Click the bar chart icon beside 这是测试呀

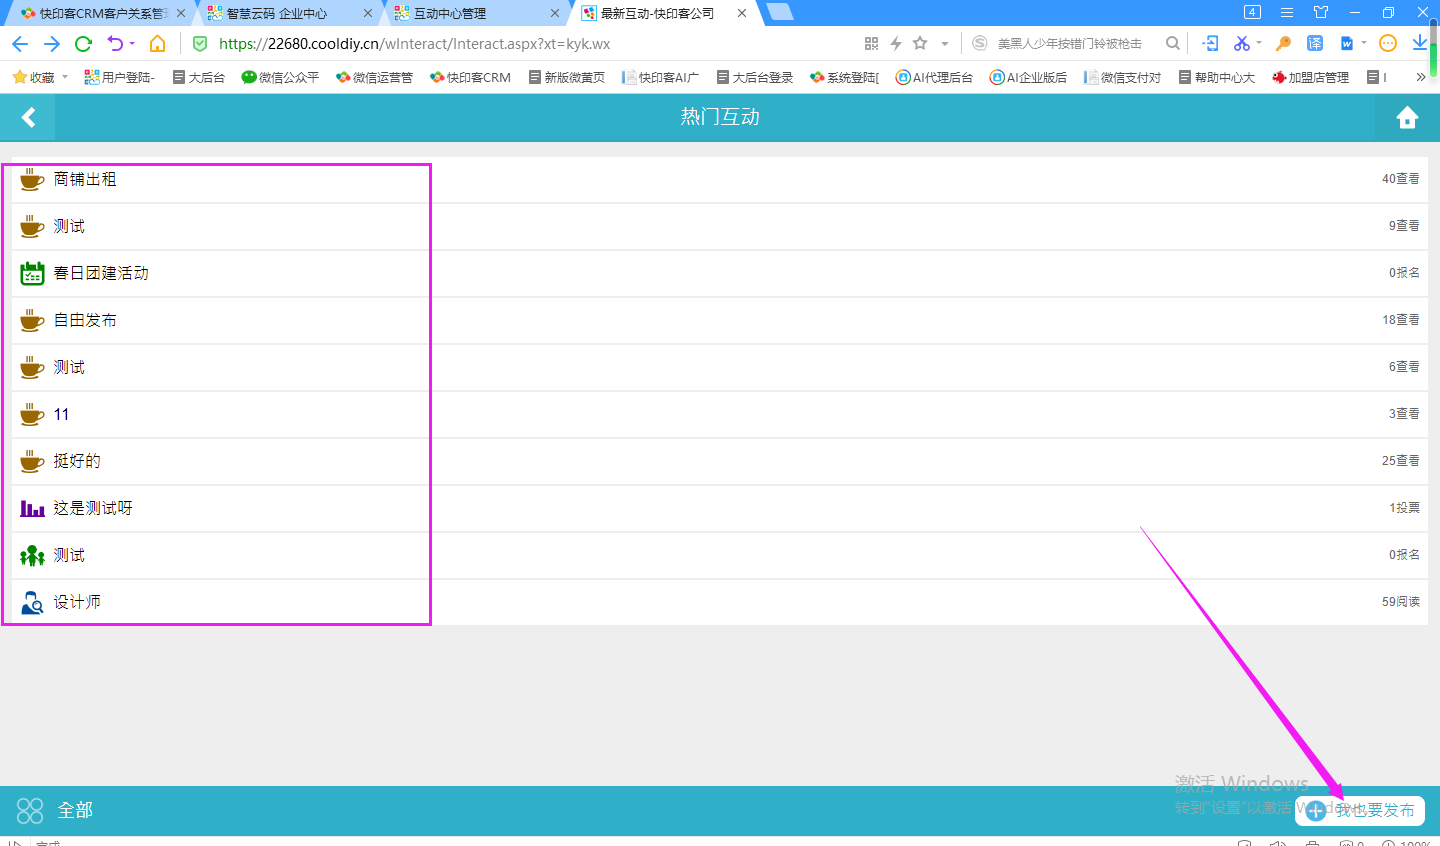[32, 508]
